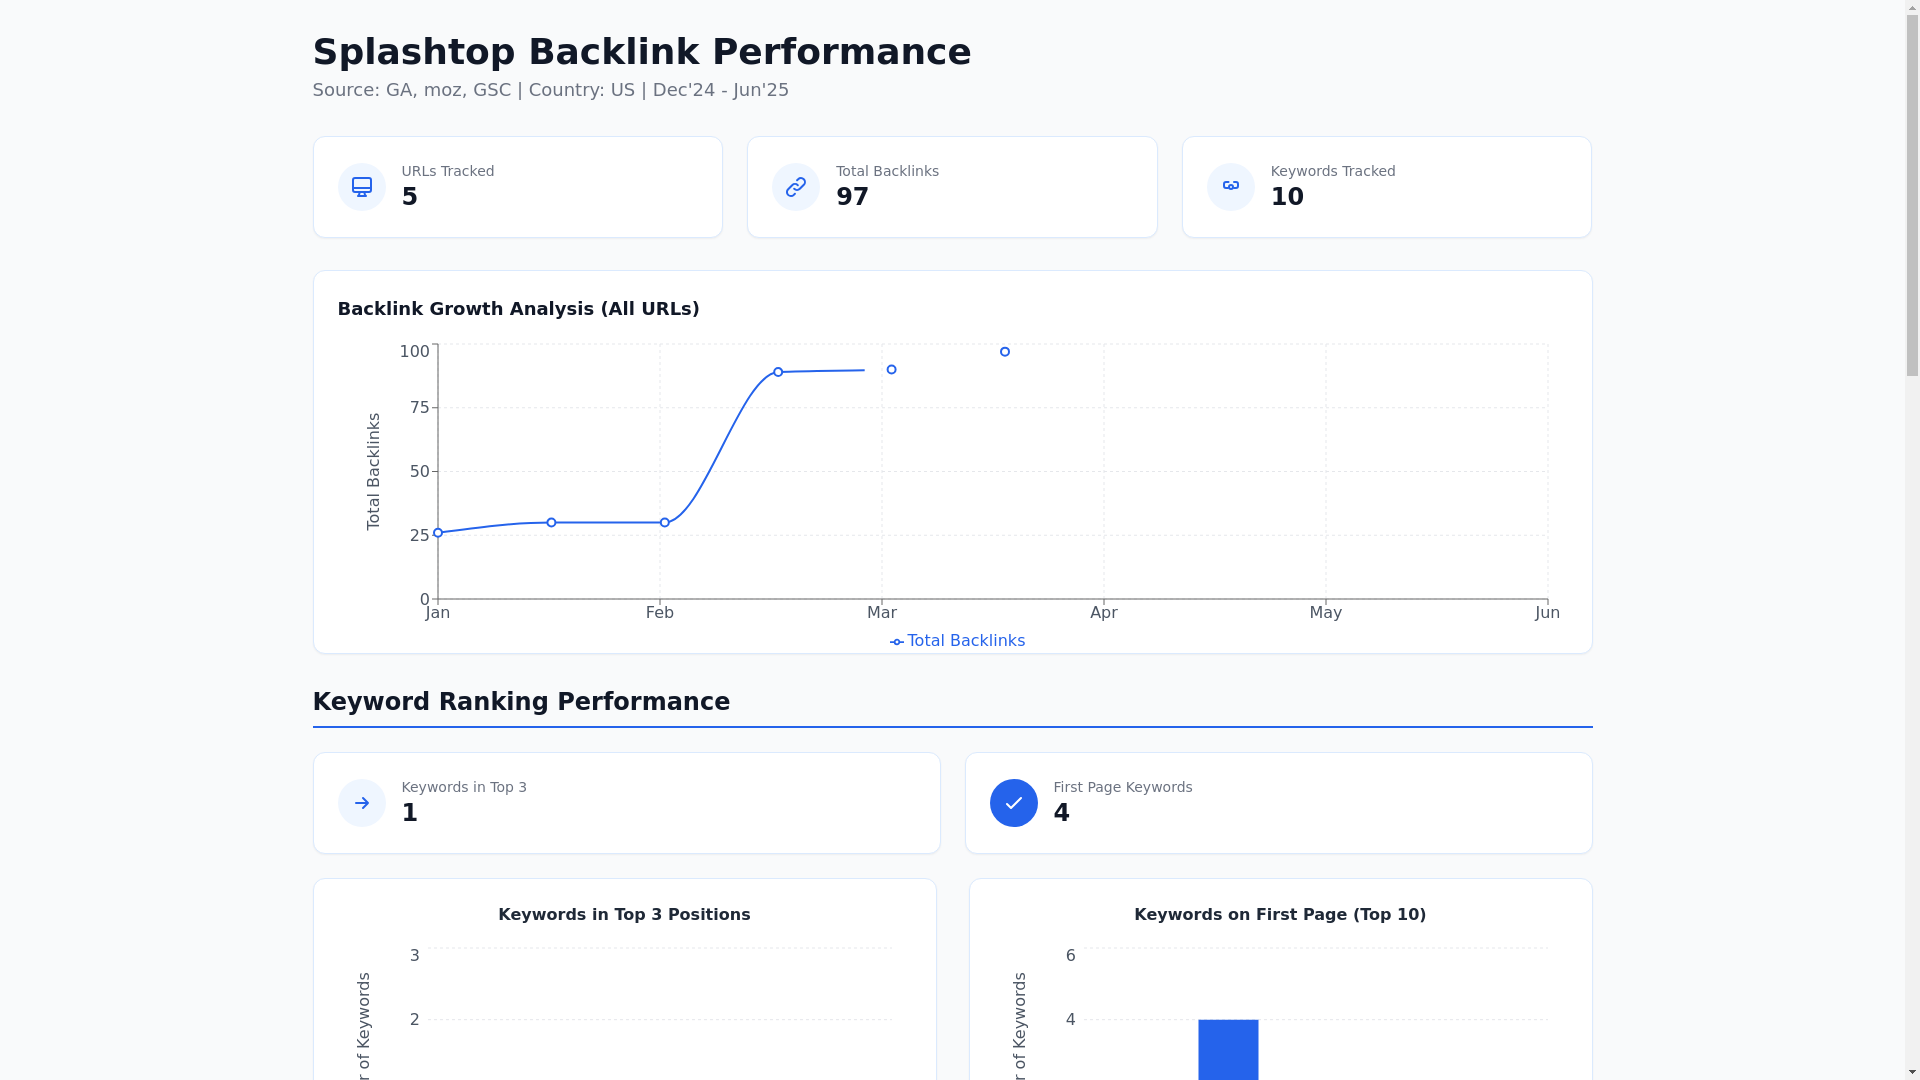Viewport: 1920px width, 1080px height.
Task: Click the First Page Keywords value 4
Action: [x=1062, y=813]
